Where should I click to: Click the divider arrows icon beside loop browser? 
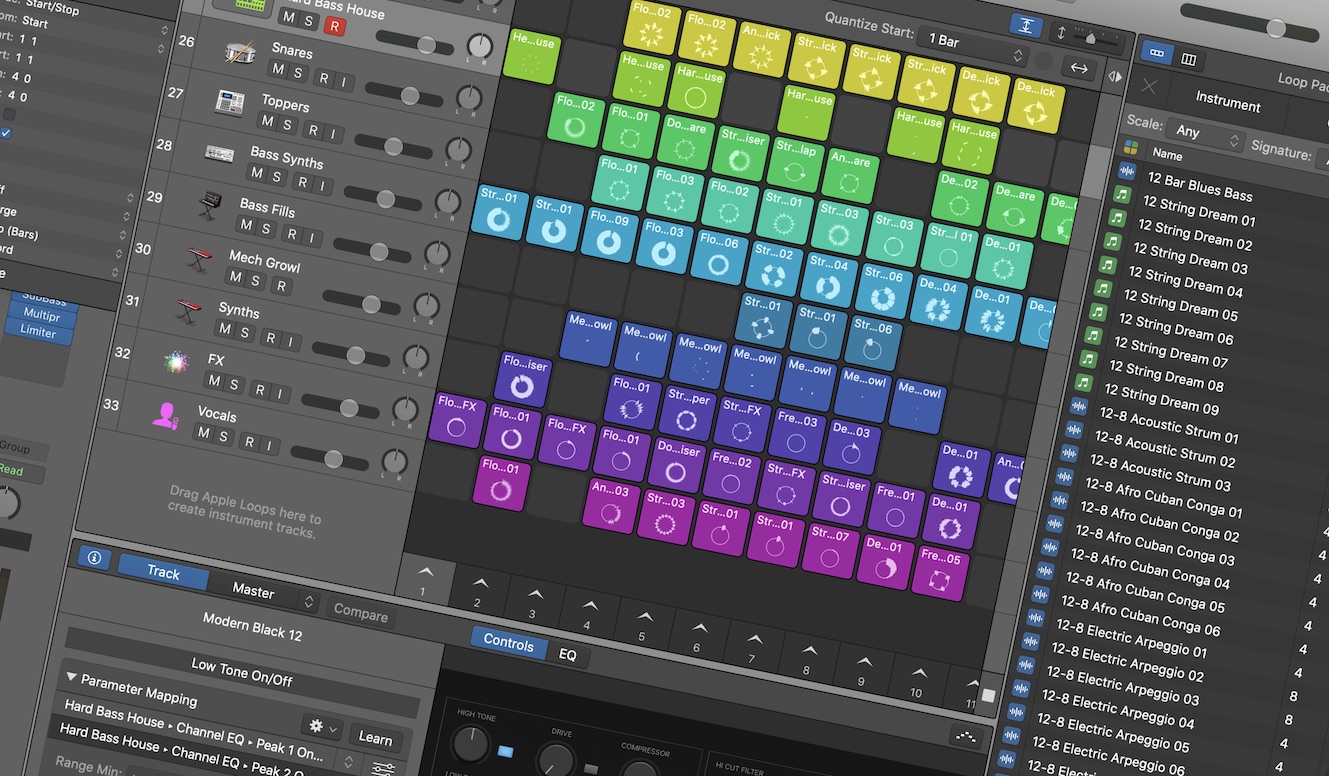[1116, 76]
